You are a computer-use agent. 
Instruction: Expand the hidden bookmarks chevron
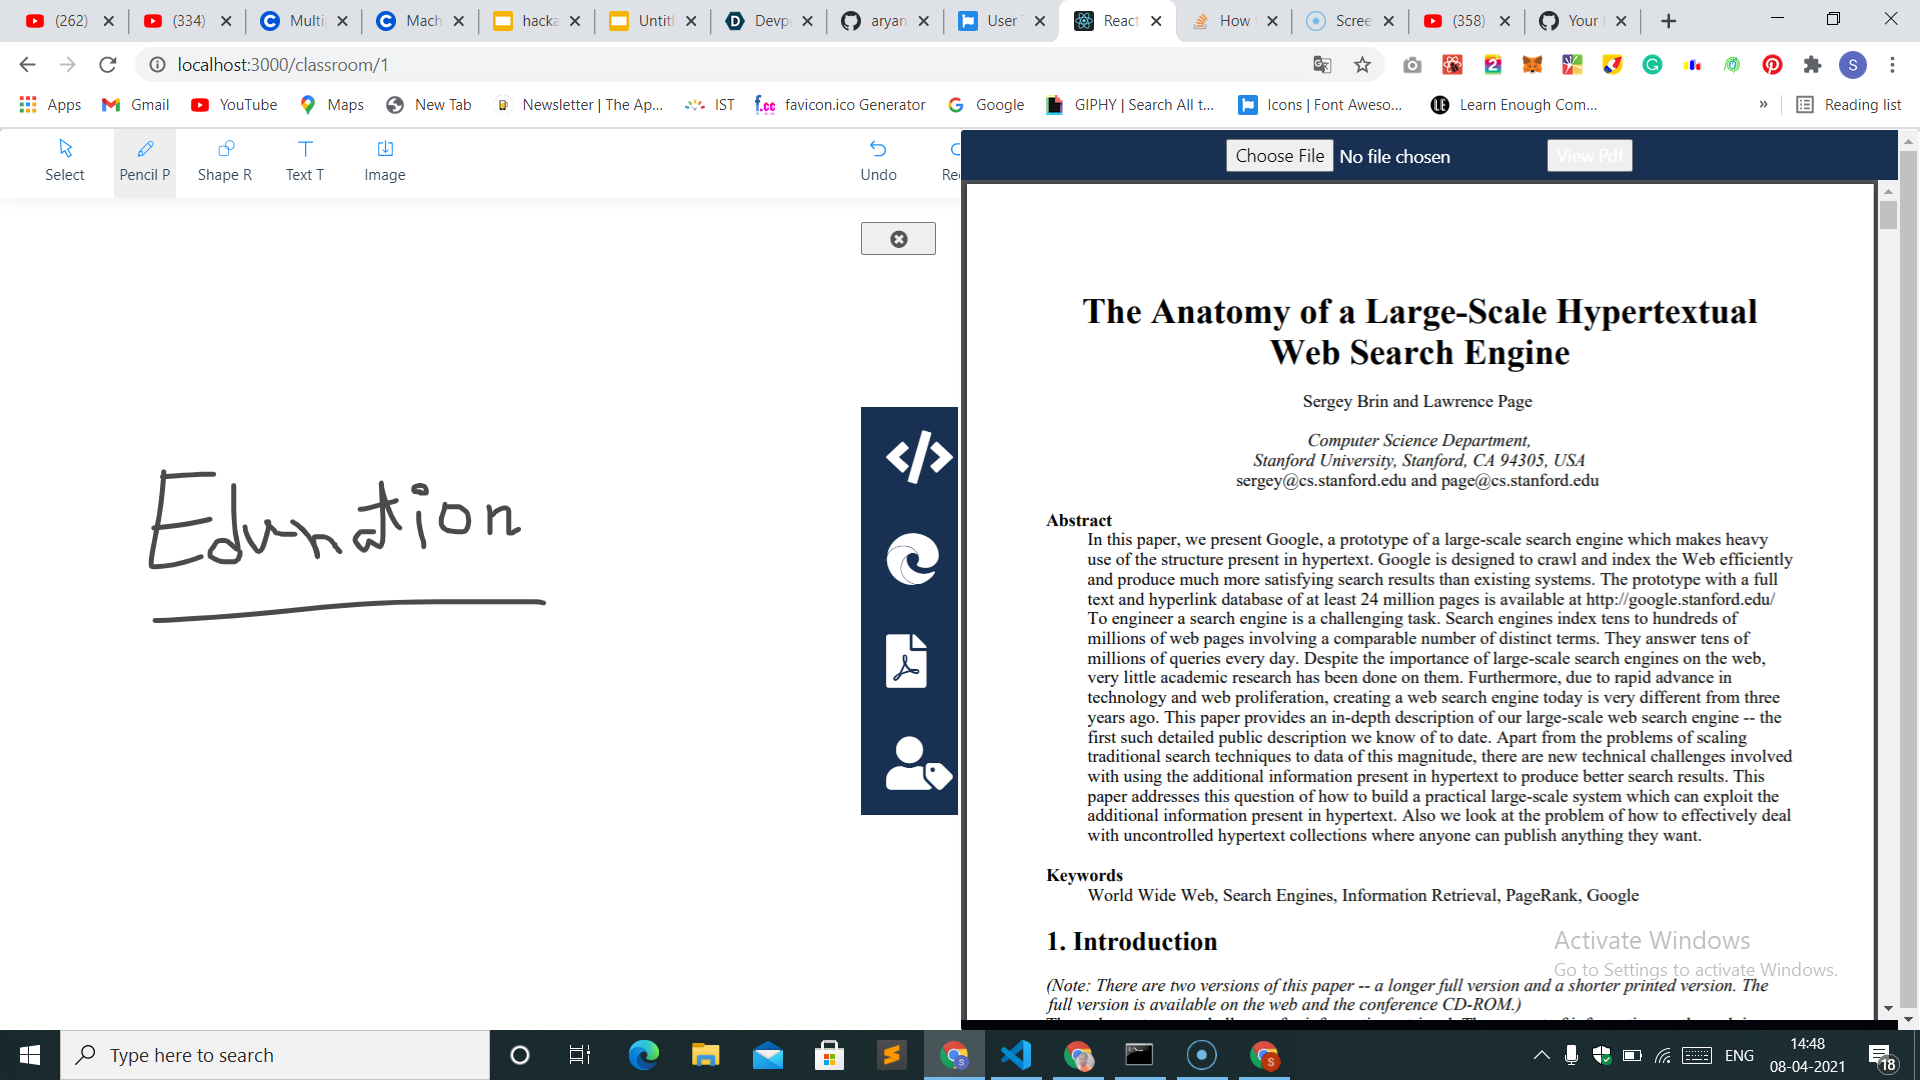(1763, 105)
